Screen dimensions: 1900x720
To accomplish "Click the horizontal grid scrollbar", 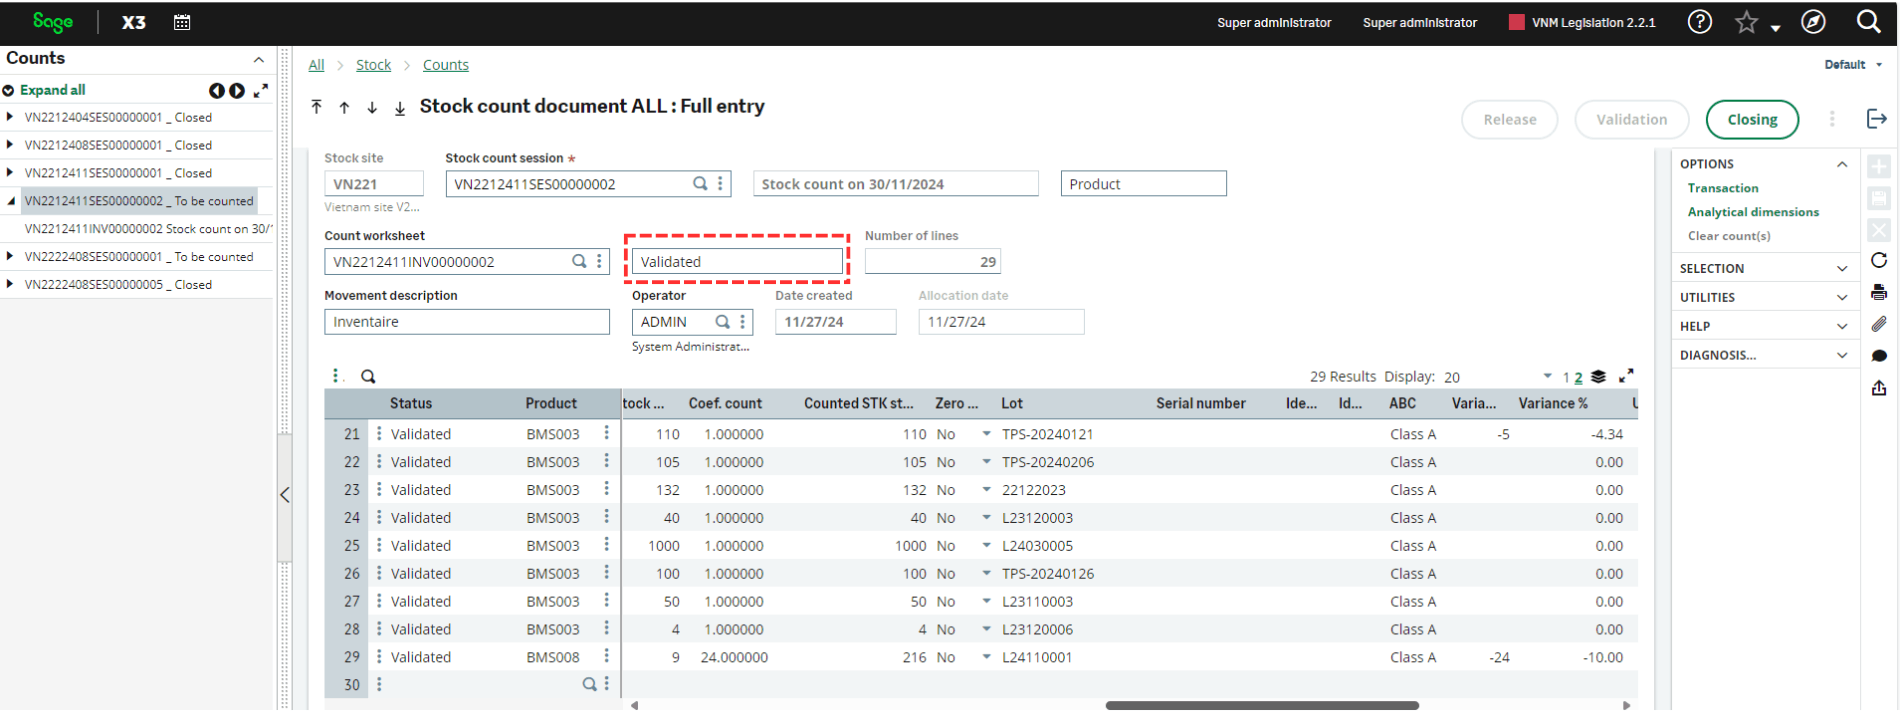I will click(1262, 705).
